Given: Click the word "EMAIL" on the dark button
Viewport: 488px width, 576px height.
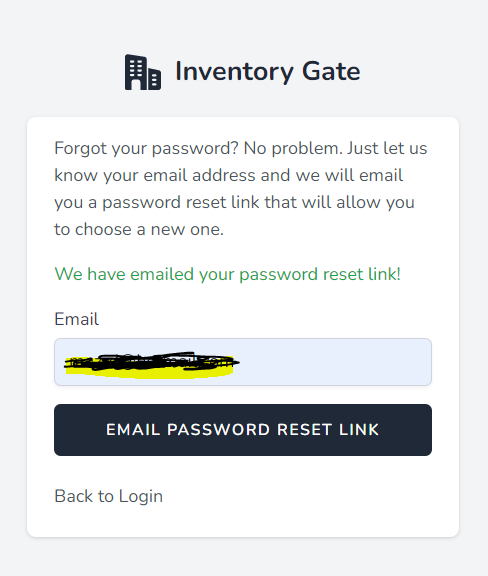Looking at the screenshot, I should coord(133,430).
